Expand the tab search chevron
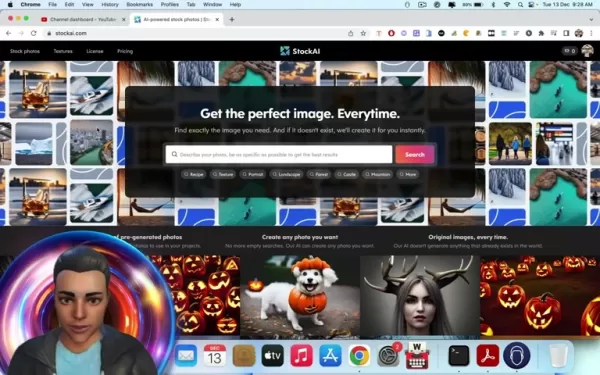Screen dimensions: 600x375 [x=591, y=19]
